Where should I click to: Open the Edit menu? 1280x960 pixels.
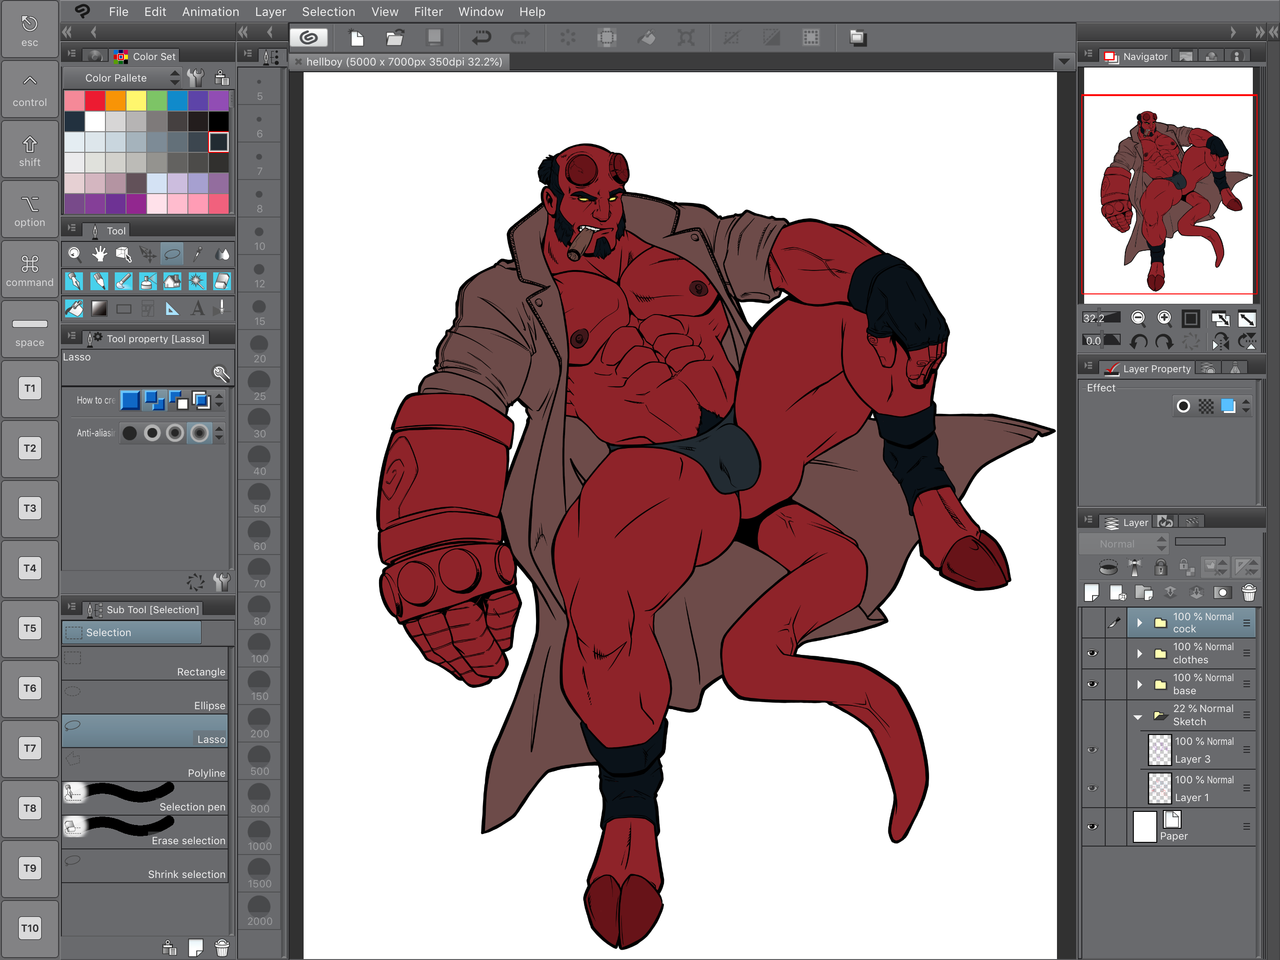[x=155, y=12]
